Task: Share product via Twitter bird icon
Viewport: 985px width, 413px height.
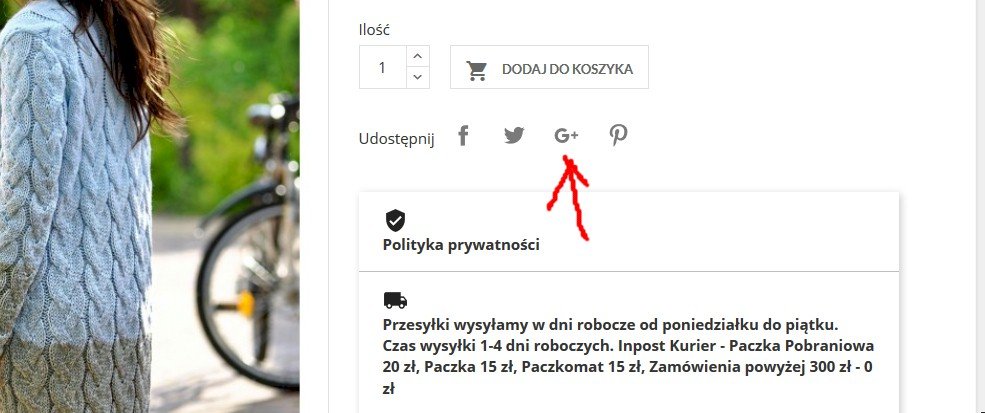Action: tap(514, 135)
